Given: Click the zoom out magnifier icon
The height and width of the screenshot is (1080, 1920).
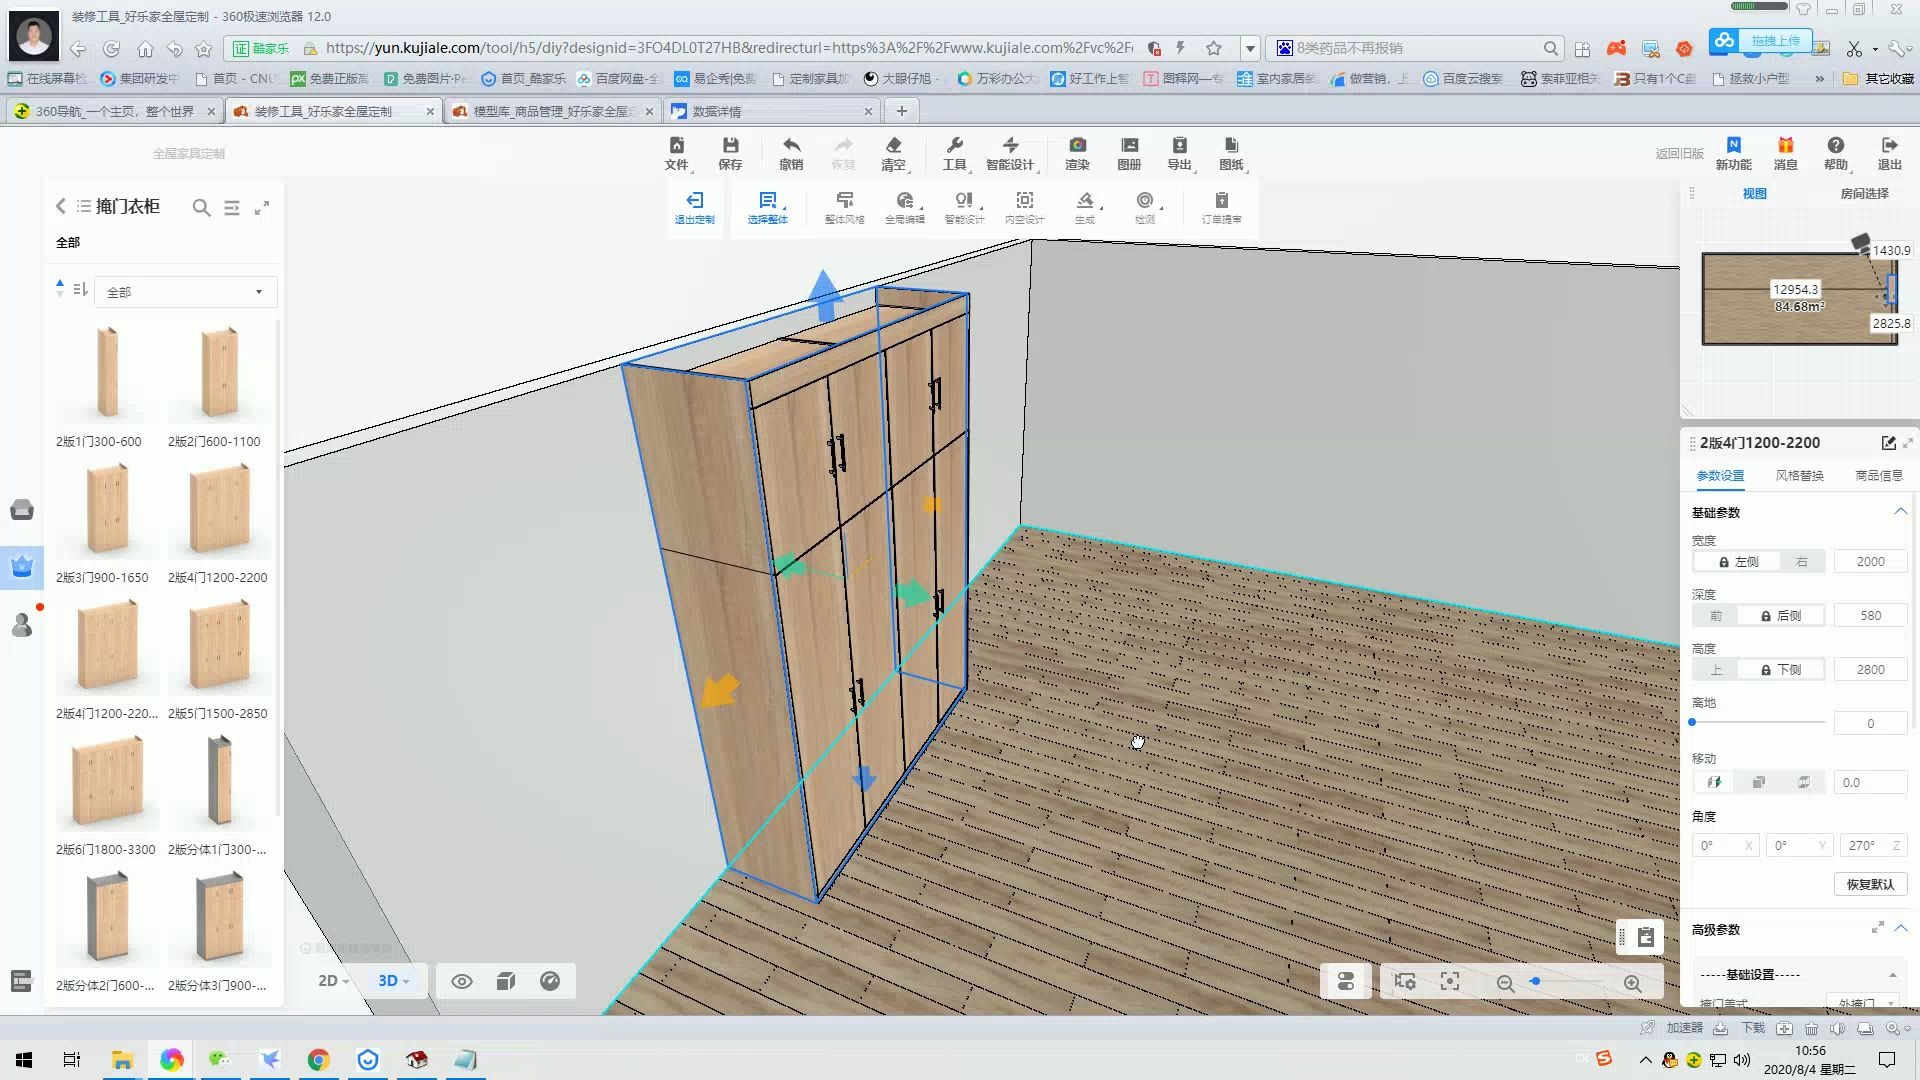Looking at the screenshot, I should [x=1505, y=983].
